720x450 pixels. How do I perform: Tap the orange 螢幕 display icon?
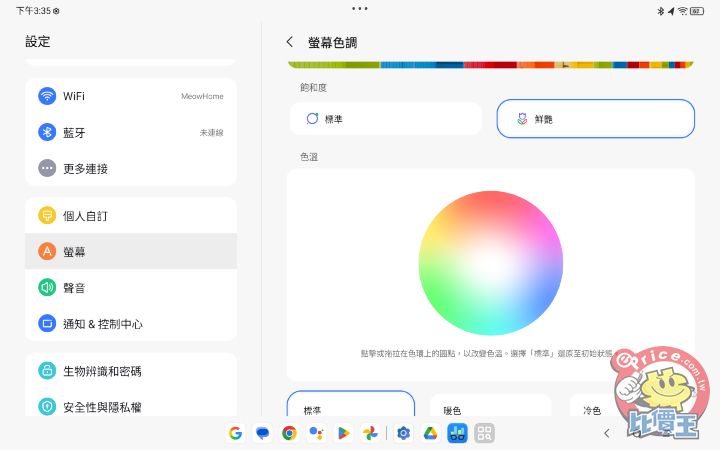point(47,251)
